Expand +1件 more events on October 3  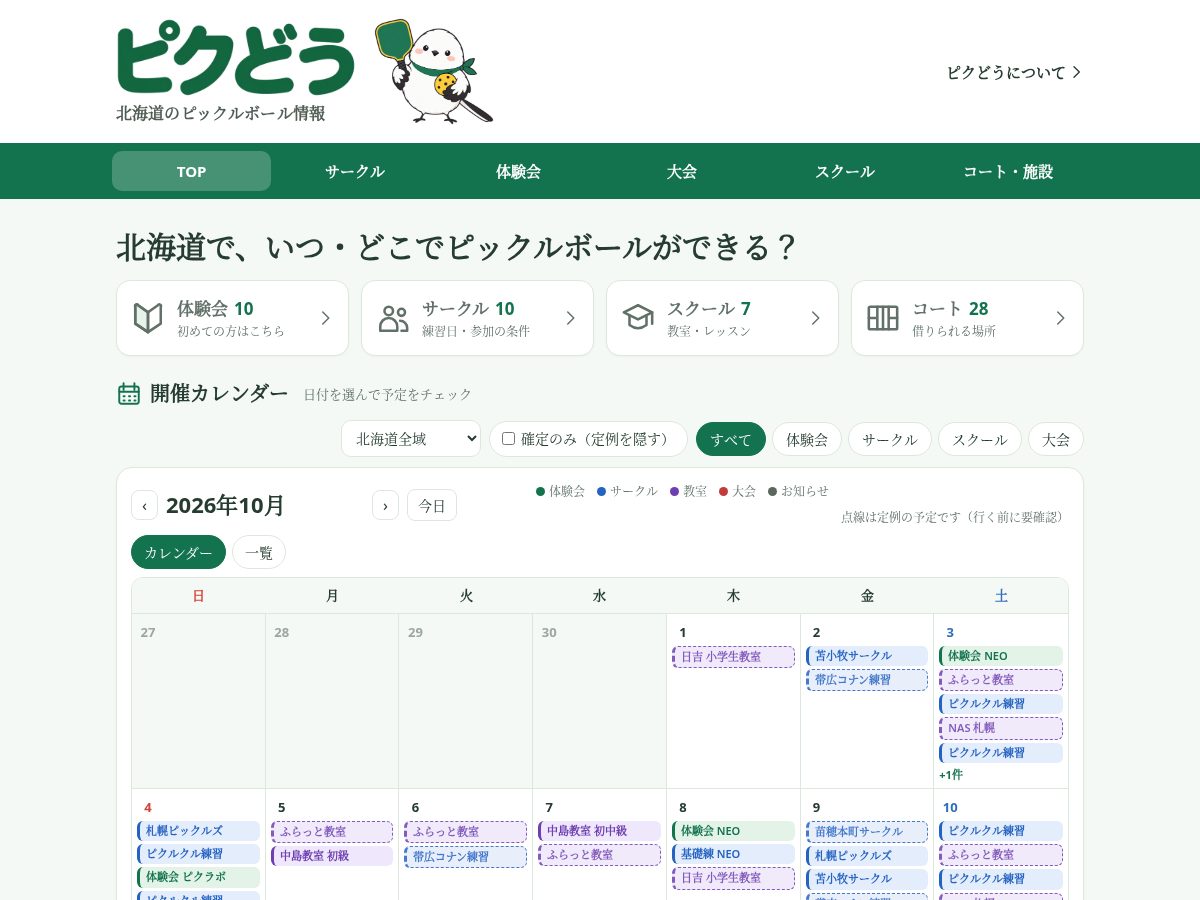(x=951, y=775)
